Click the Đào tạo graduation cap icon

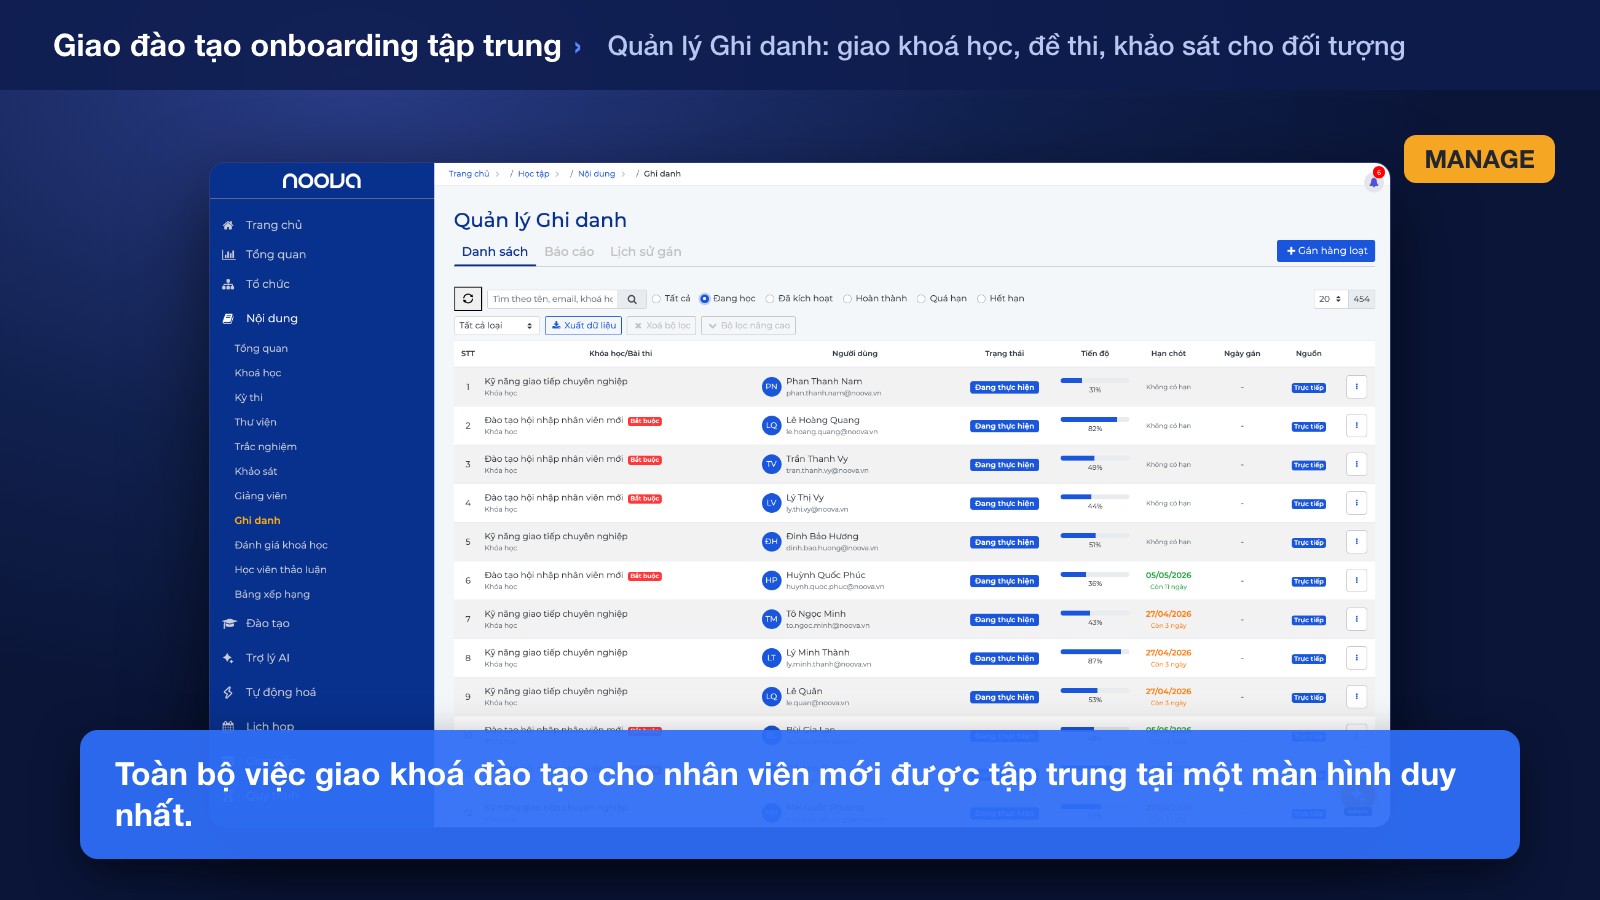[228, 623]
